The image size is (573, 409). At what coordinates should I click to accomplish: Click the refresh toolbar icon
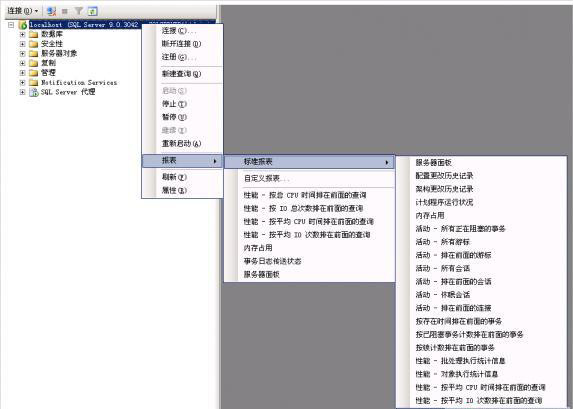point(93,11)
